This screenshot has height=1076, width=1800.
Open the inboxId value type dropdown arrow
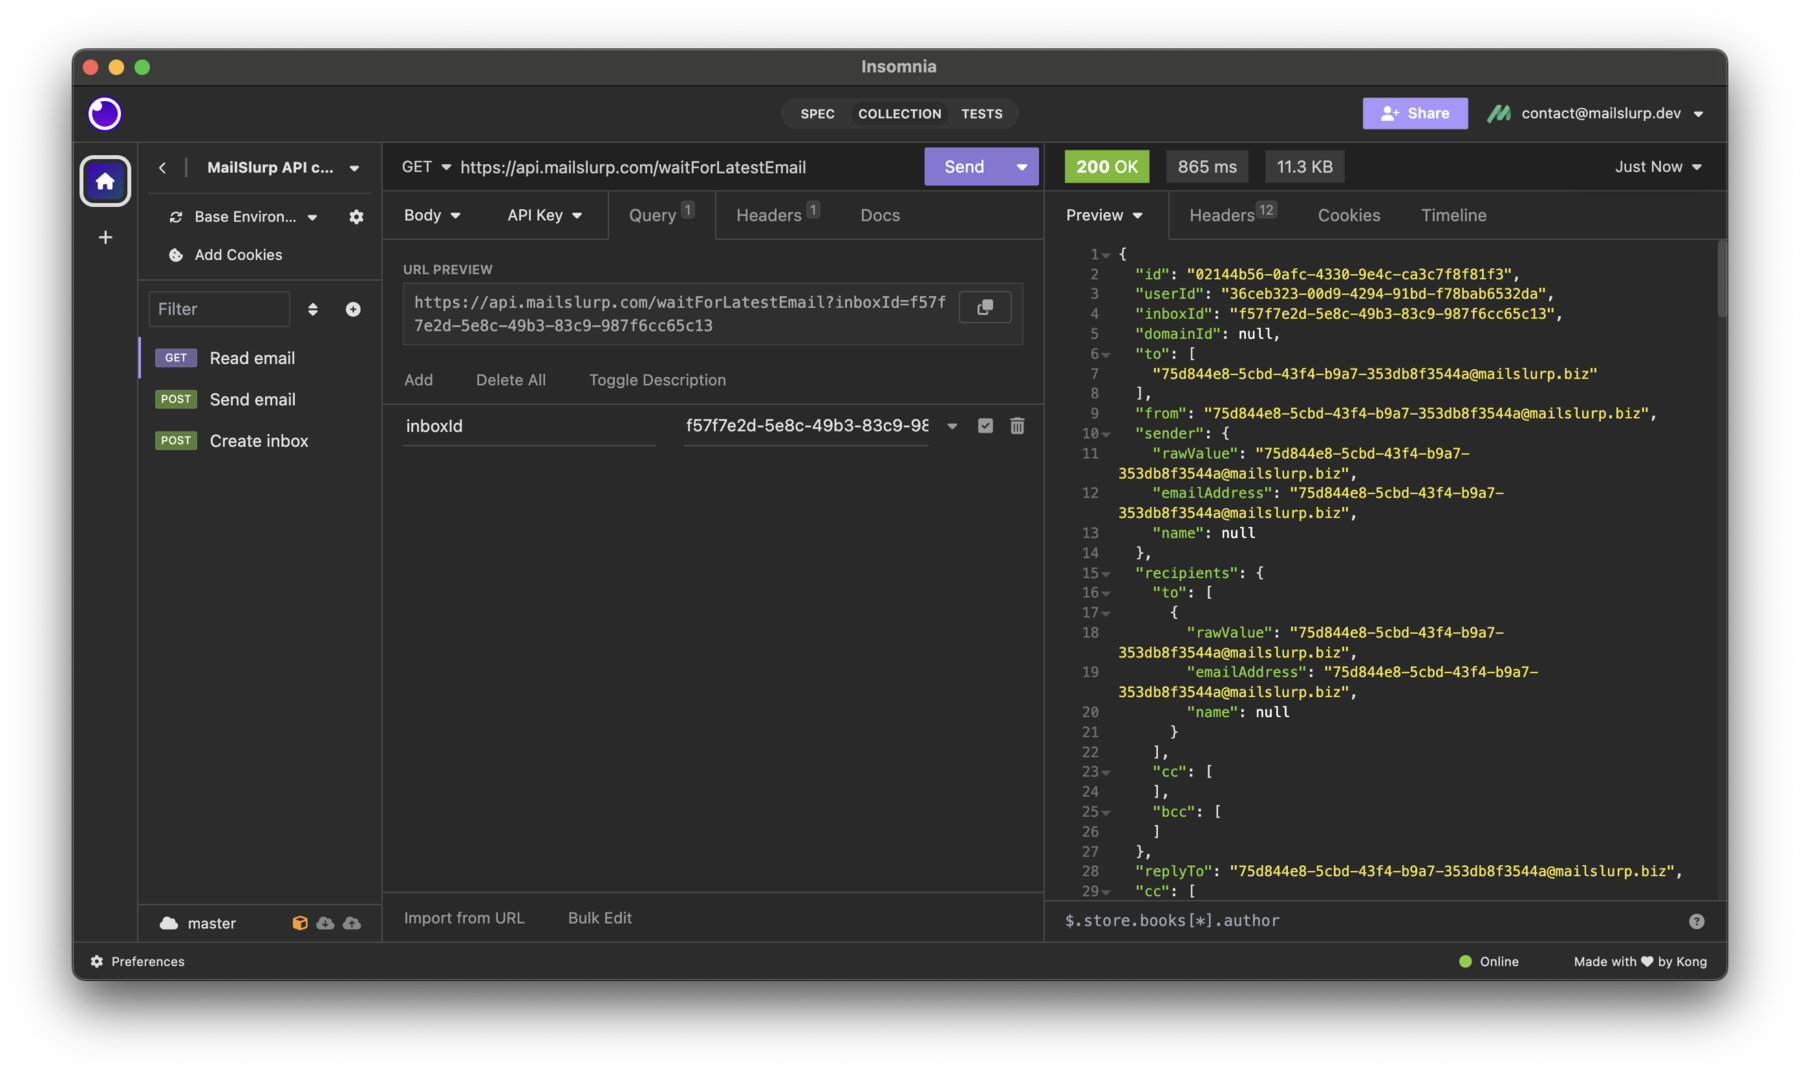tap(952, 426)
